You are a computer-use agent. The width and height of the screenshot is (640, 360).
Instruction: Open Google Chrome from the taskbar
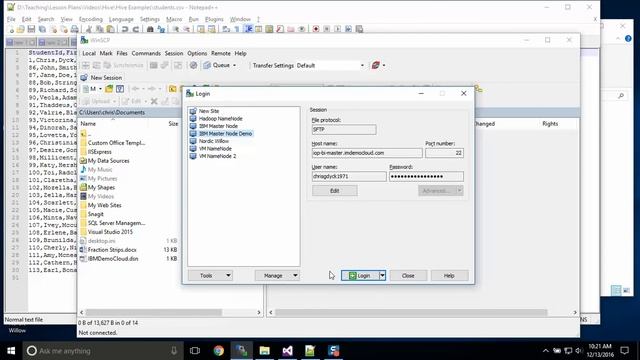coord(219,351)
